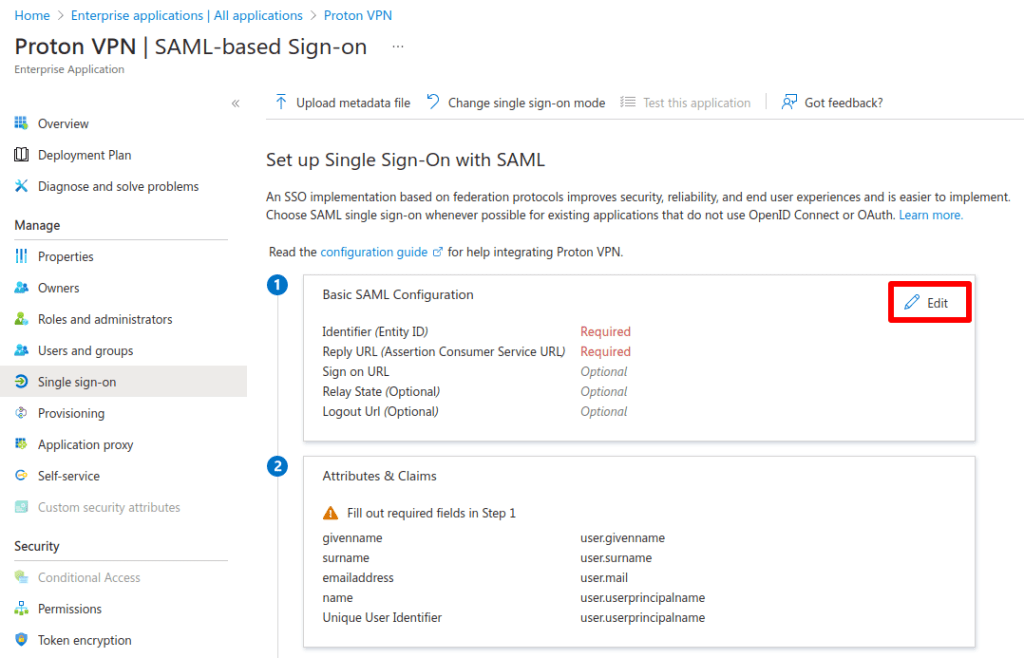Click Proton VPN breadcrumb link
The height and width of the screenshot is (658, 1024).
pos(358,15)
